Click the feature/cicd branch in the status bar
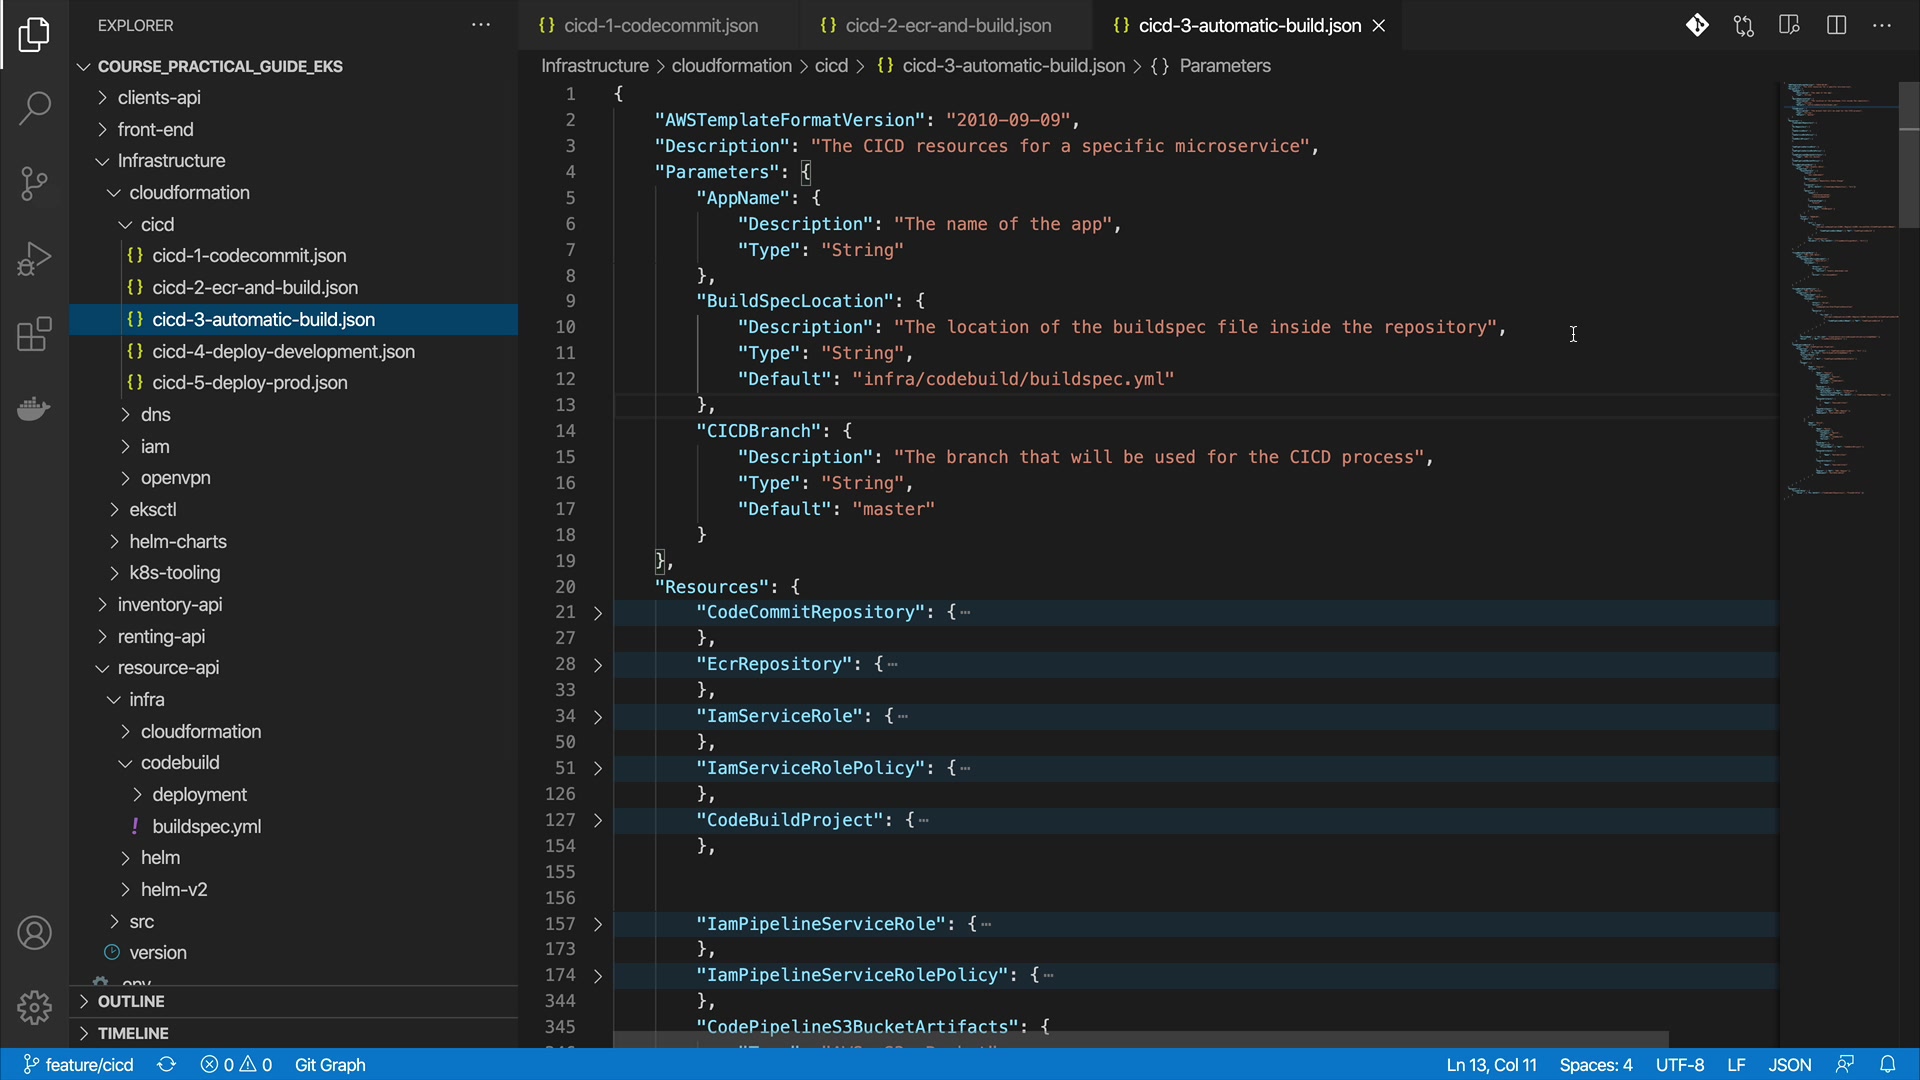This screenshot has height=1080, width=1920. tap(79, 1065)
